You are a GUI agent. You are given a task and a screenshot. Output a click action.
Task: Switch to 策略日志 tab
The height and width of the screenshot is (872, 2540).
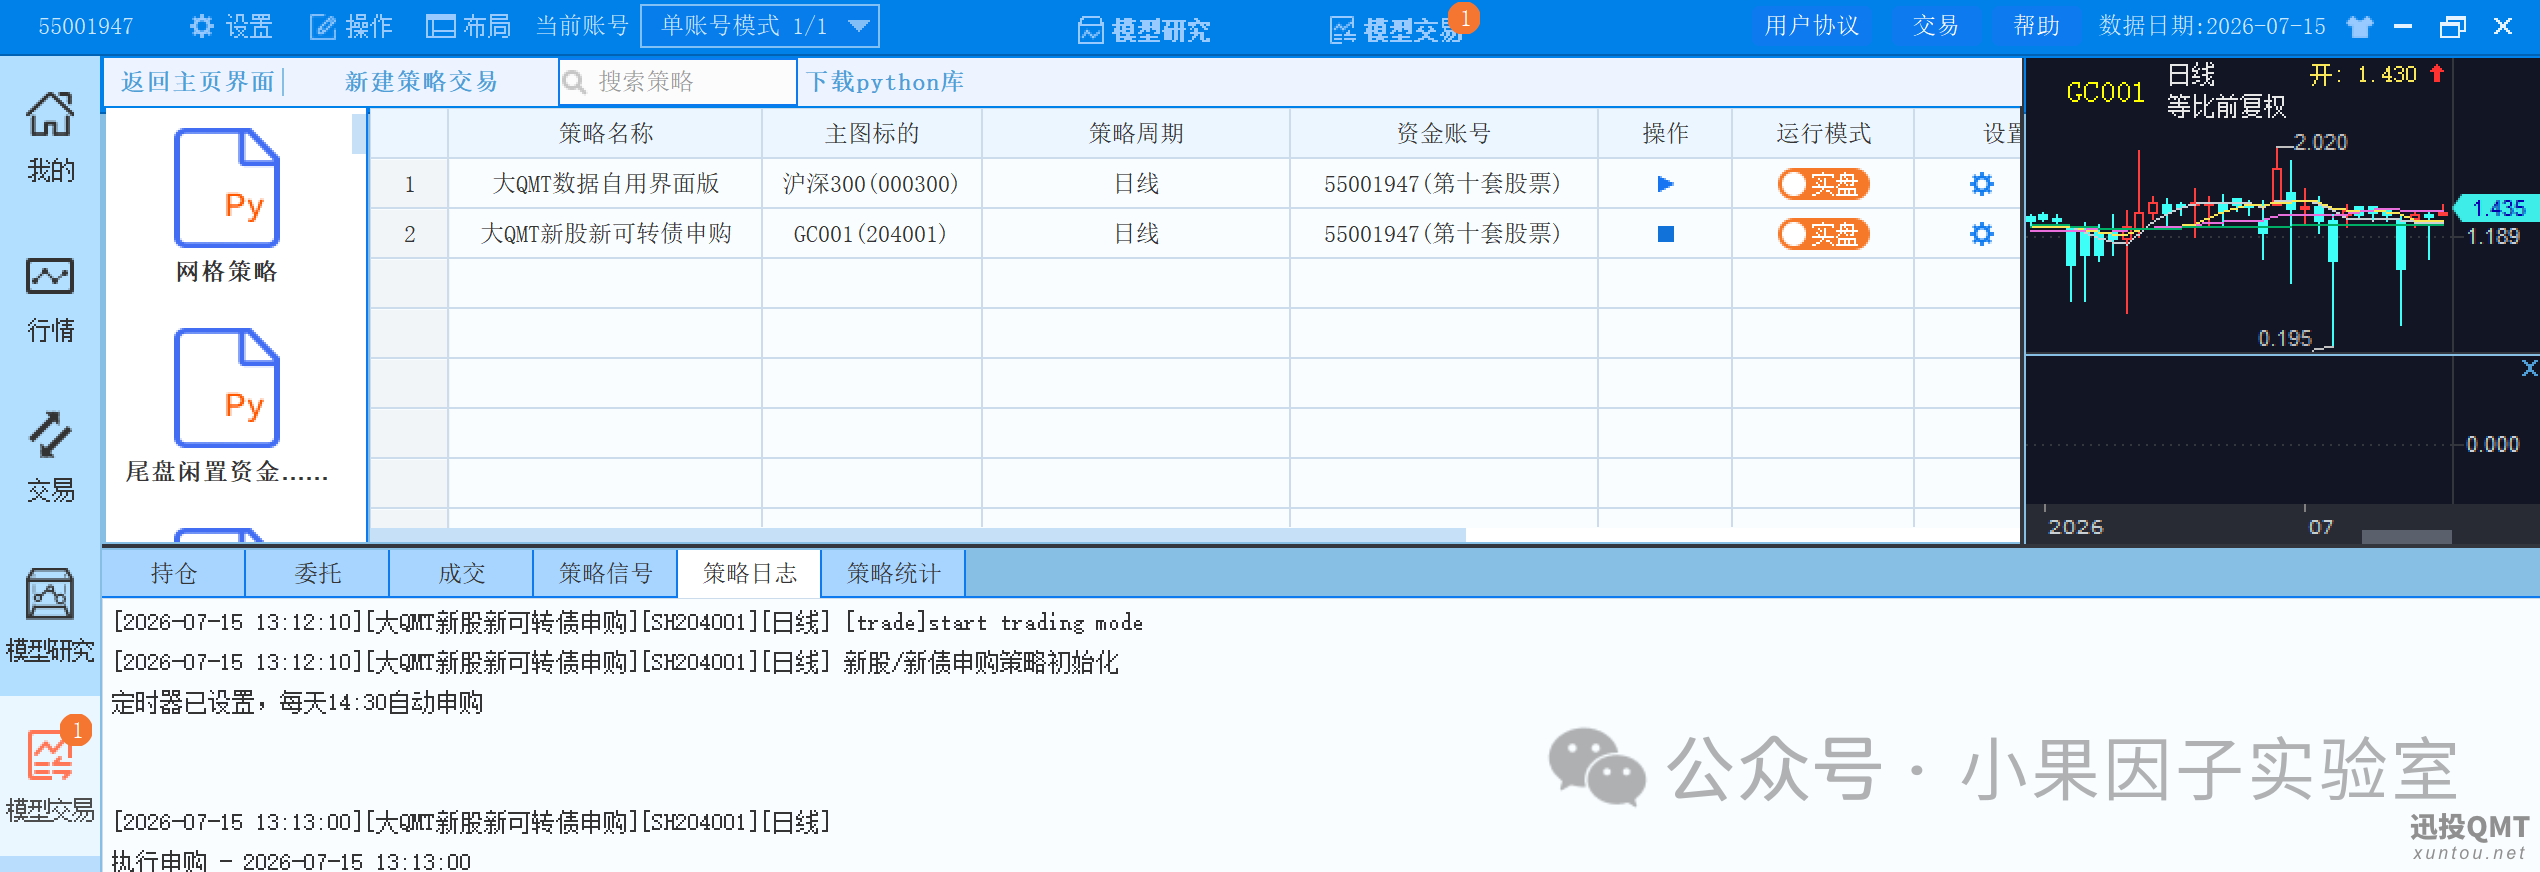click(750, 573)
